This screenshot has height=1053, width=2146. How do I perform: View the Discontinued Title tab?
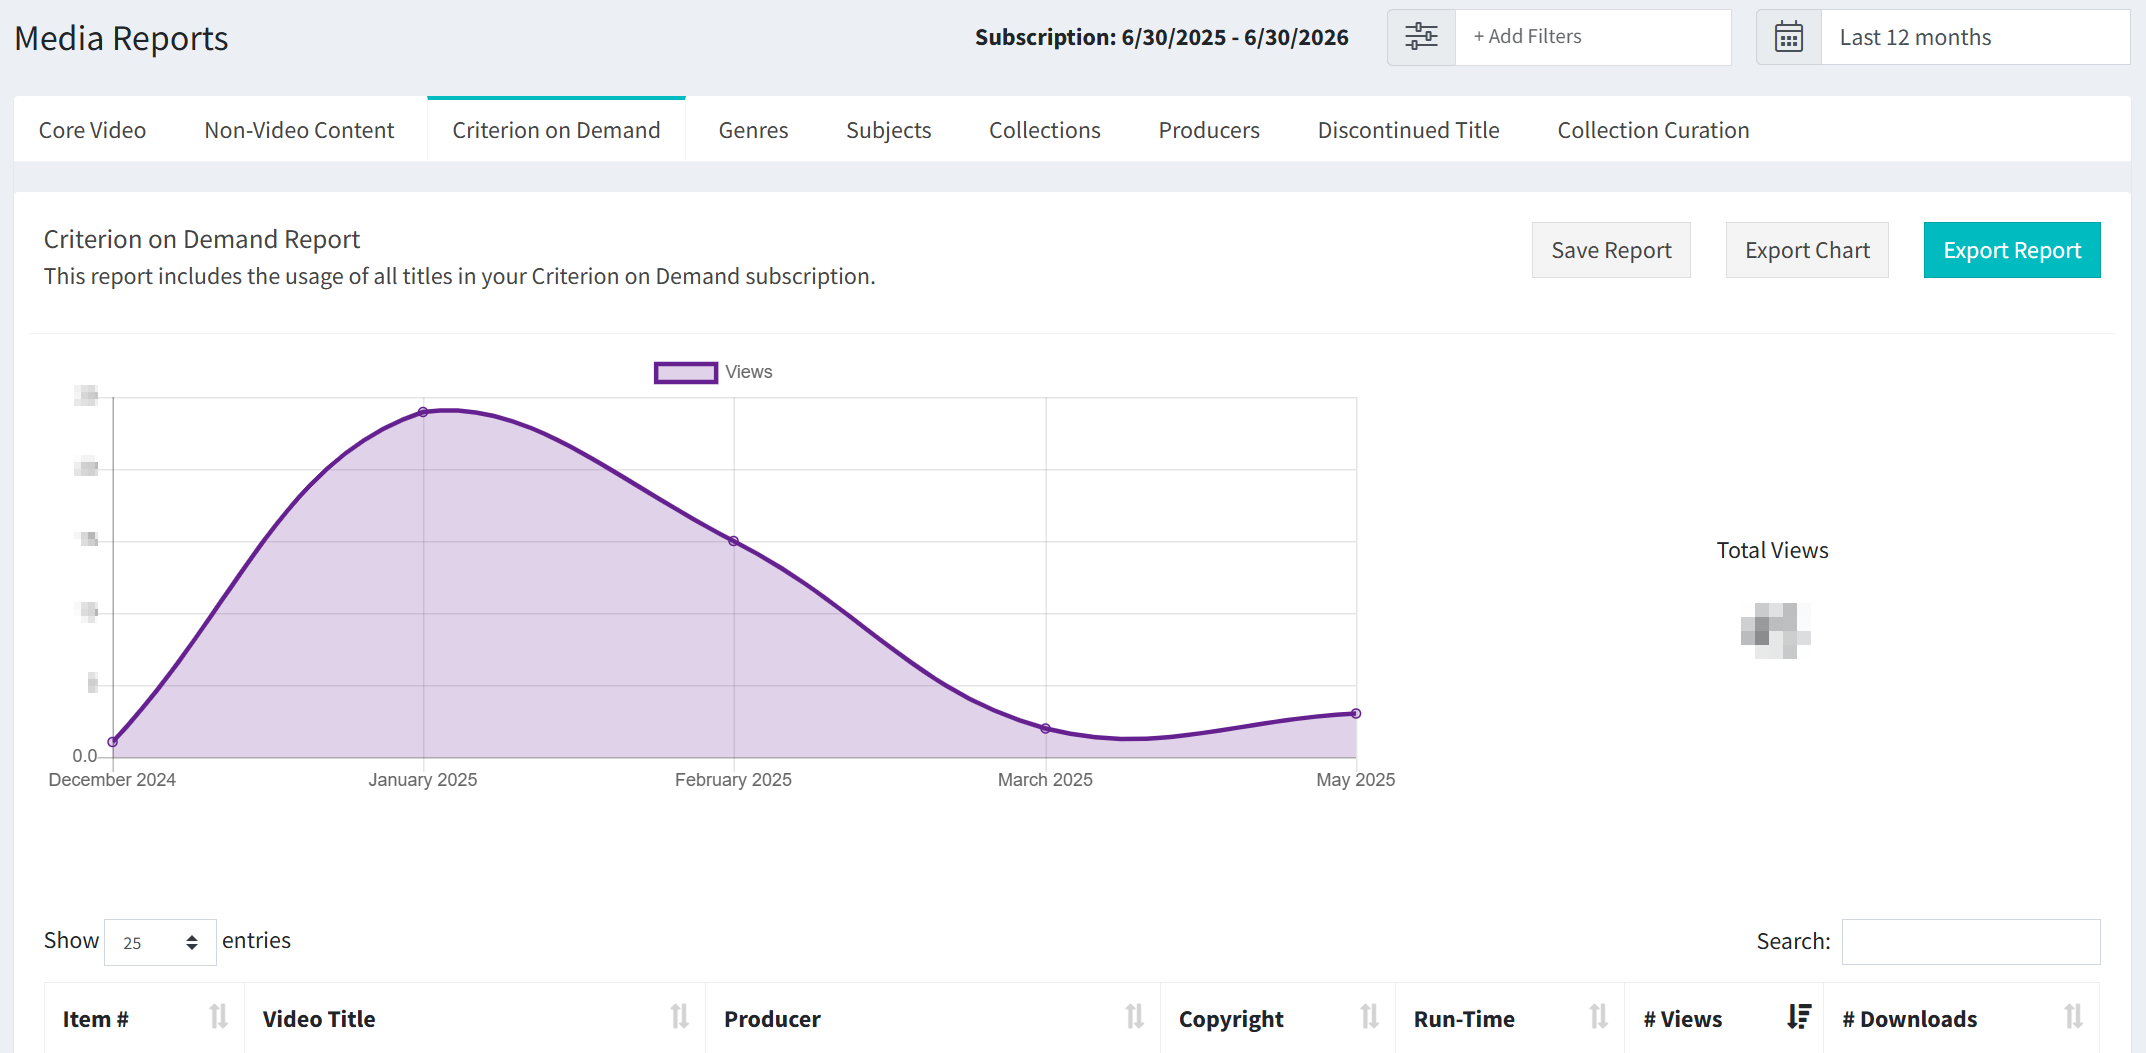1408,130
